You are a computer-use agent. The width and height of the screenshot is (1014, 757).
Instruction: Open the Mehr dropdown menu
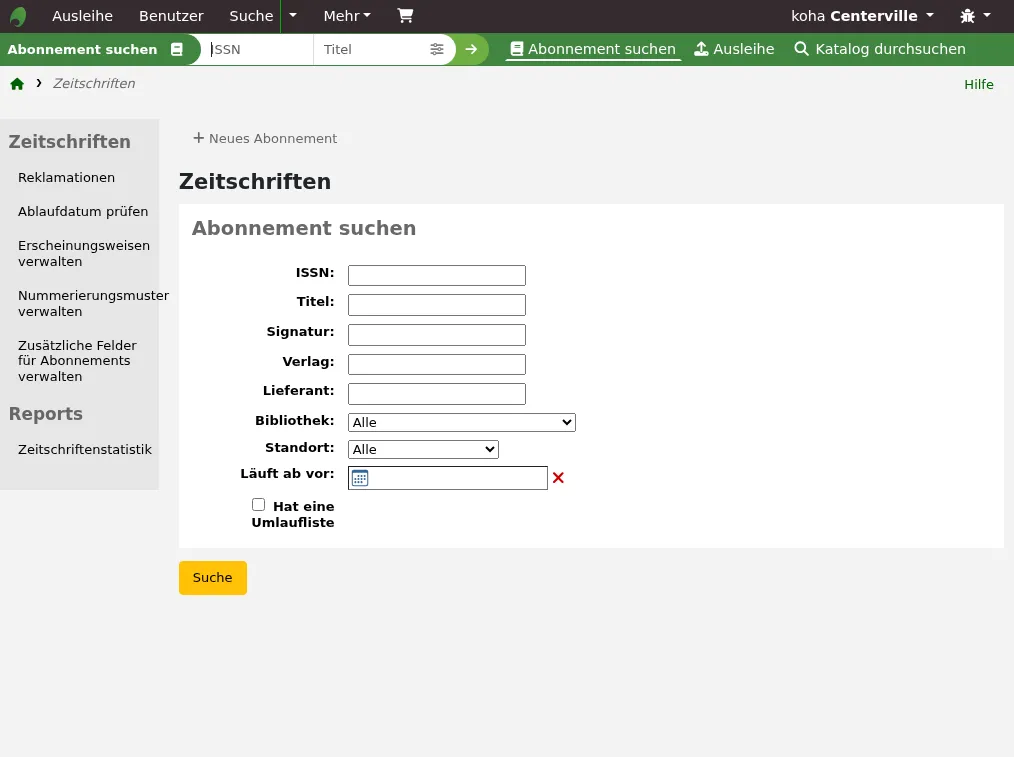[347, 16]
